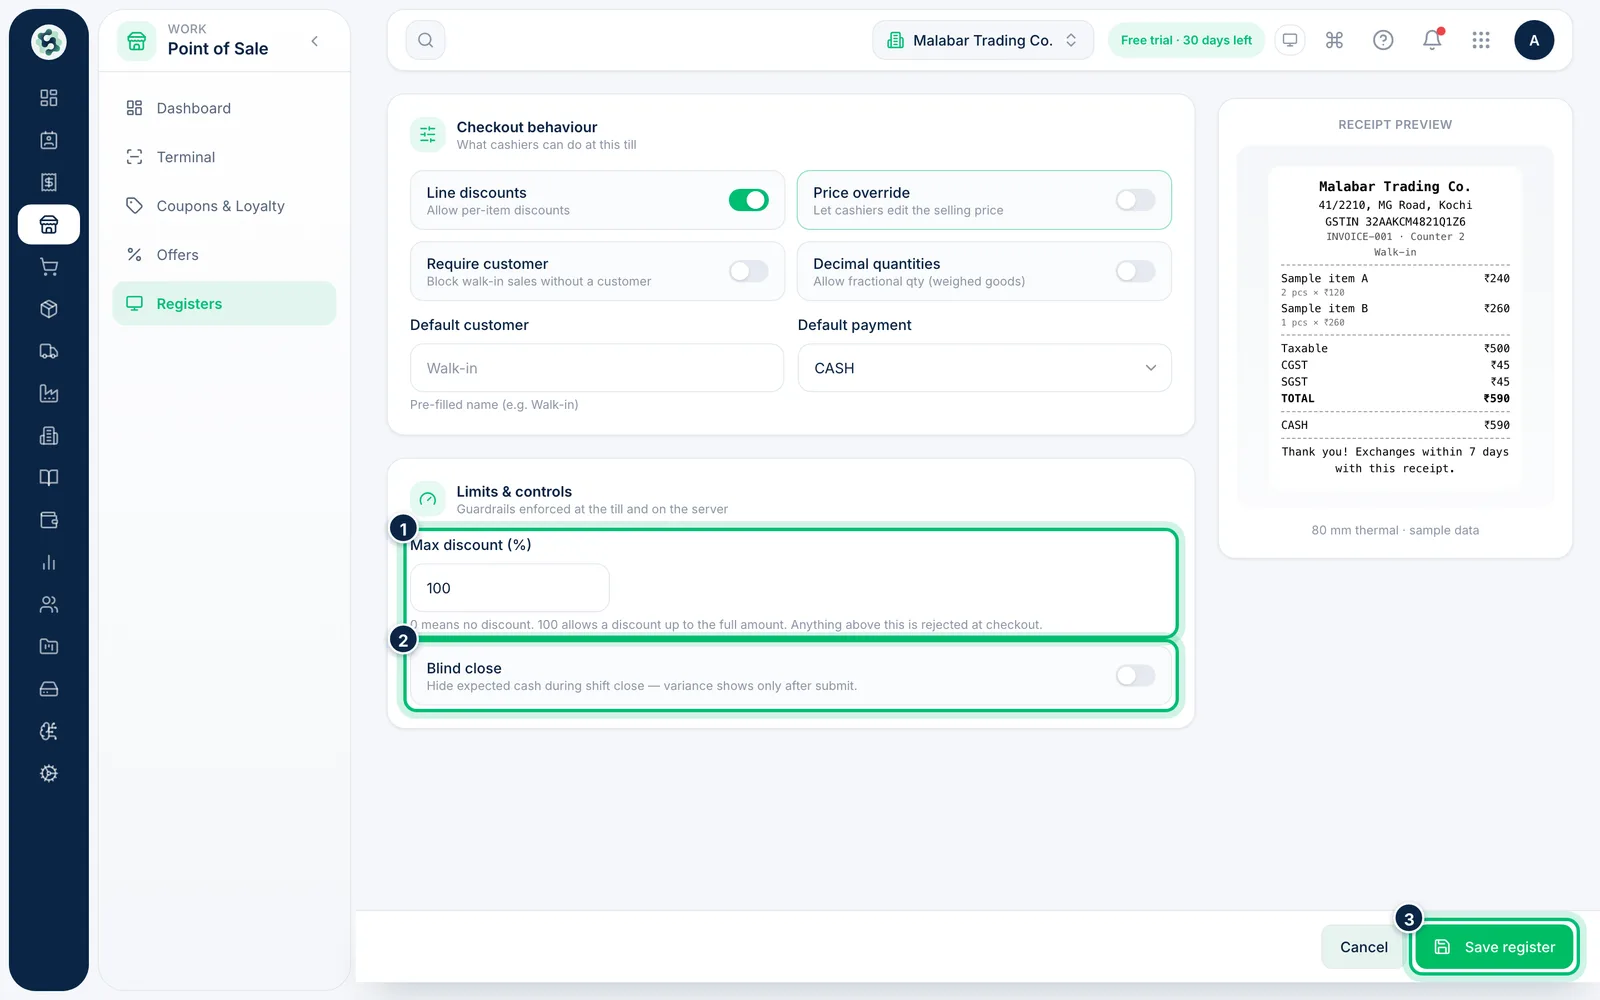Open Coupons & Loyalty menu item
This screenshot has width=1600, height=1000.
click(x=224, y=206)
